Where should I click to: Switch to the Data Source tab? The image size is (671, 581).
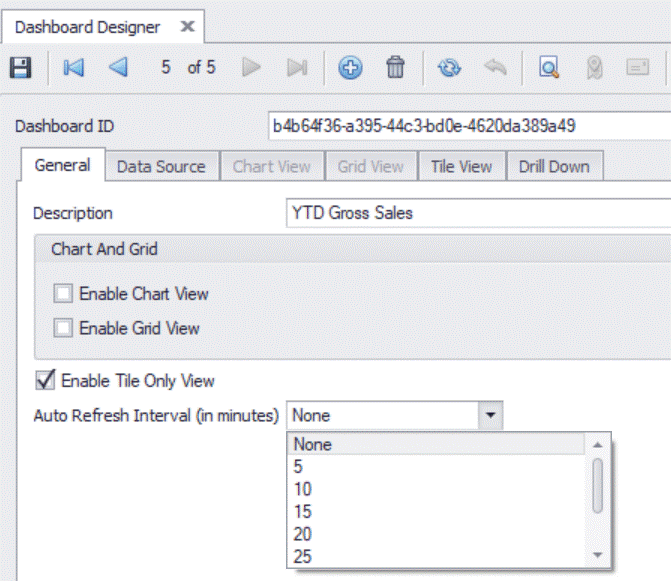[x=161, y=167]
